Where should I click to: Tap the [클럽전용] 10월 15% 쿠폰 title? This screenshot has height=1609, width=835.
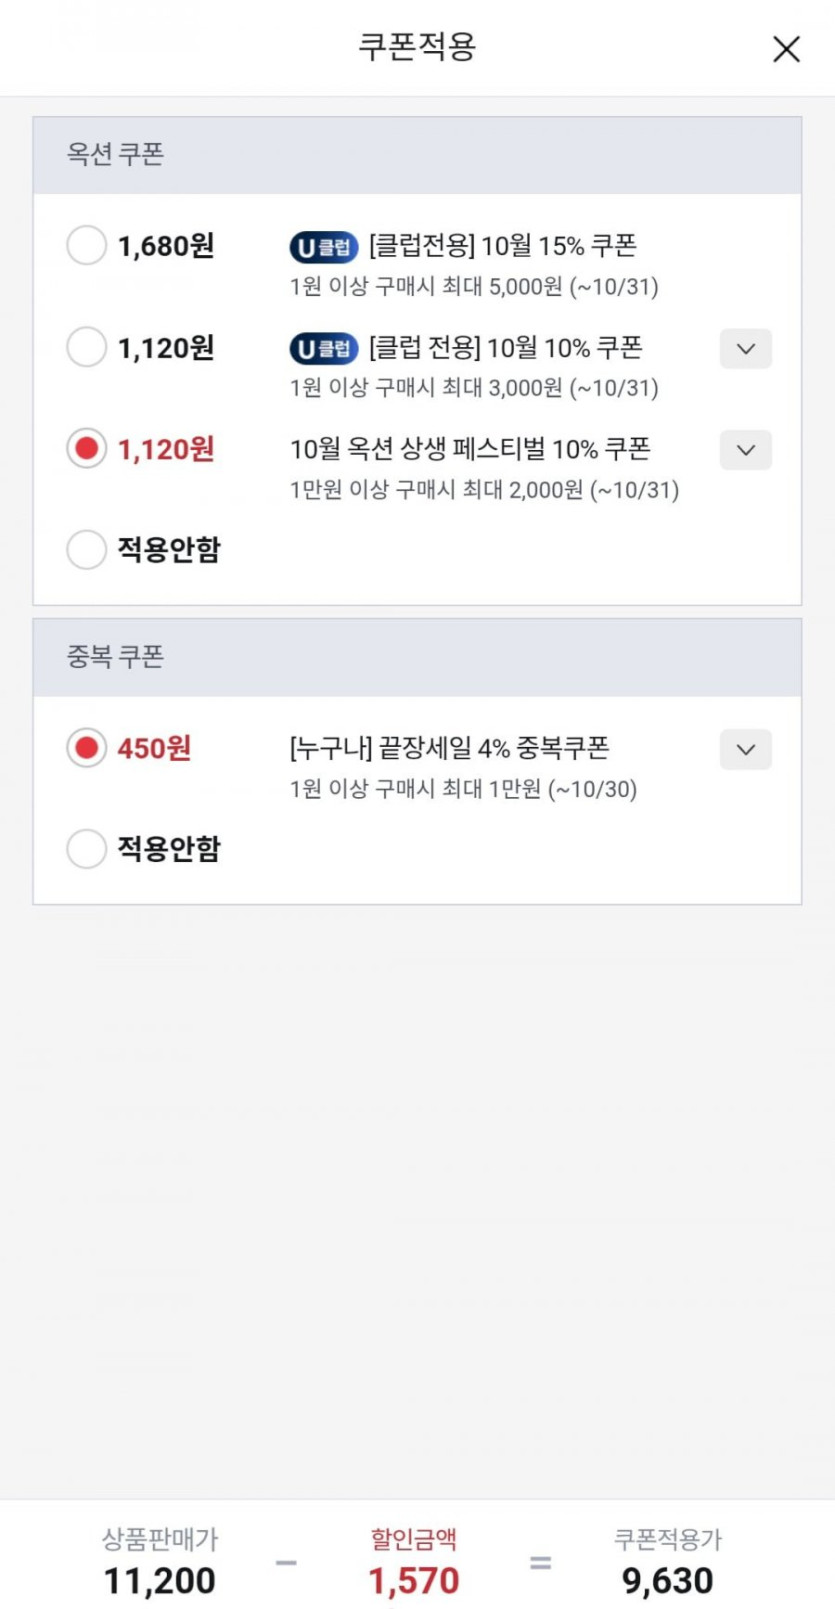coord(503,246)
